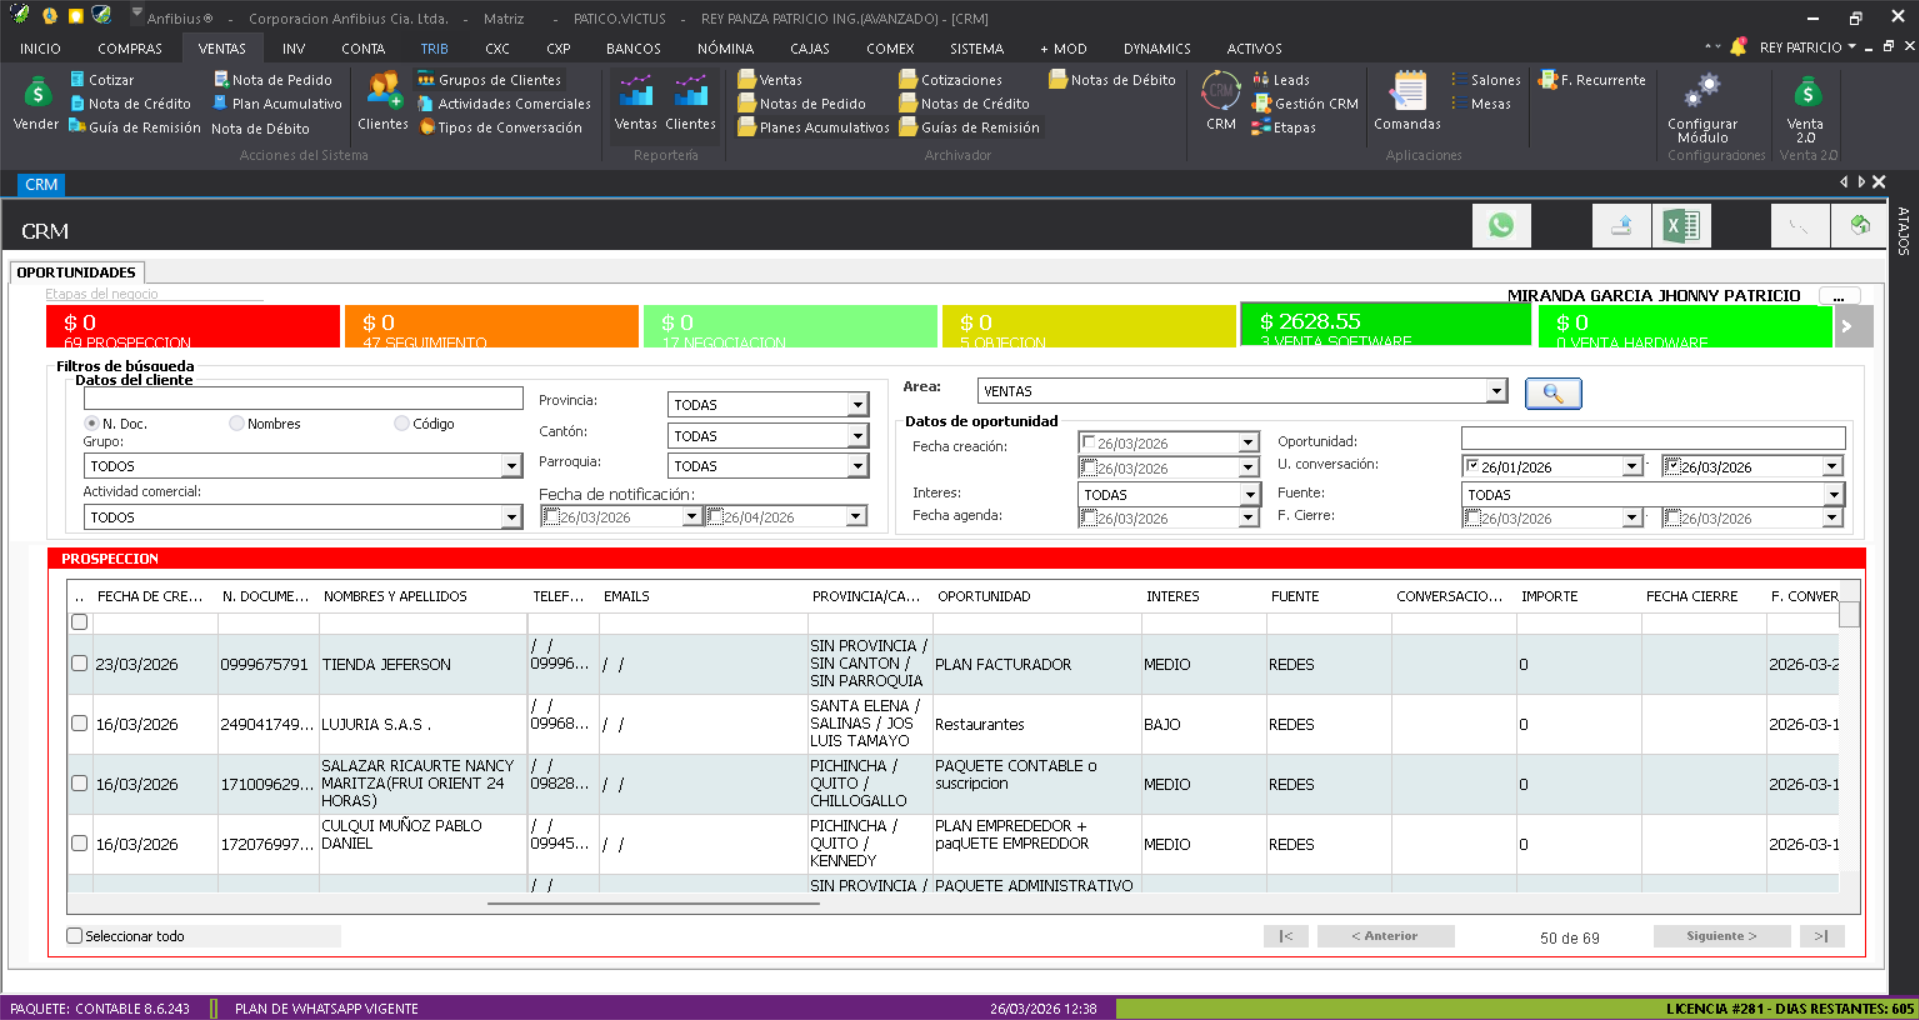Select the Nombres radio button
Viewport: 1919px width, 1020px height.
pos(237,424)
